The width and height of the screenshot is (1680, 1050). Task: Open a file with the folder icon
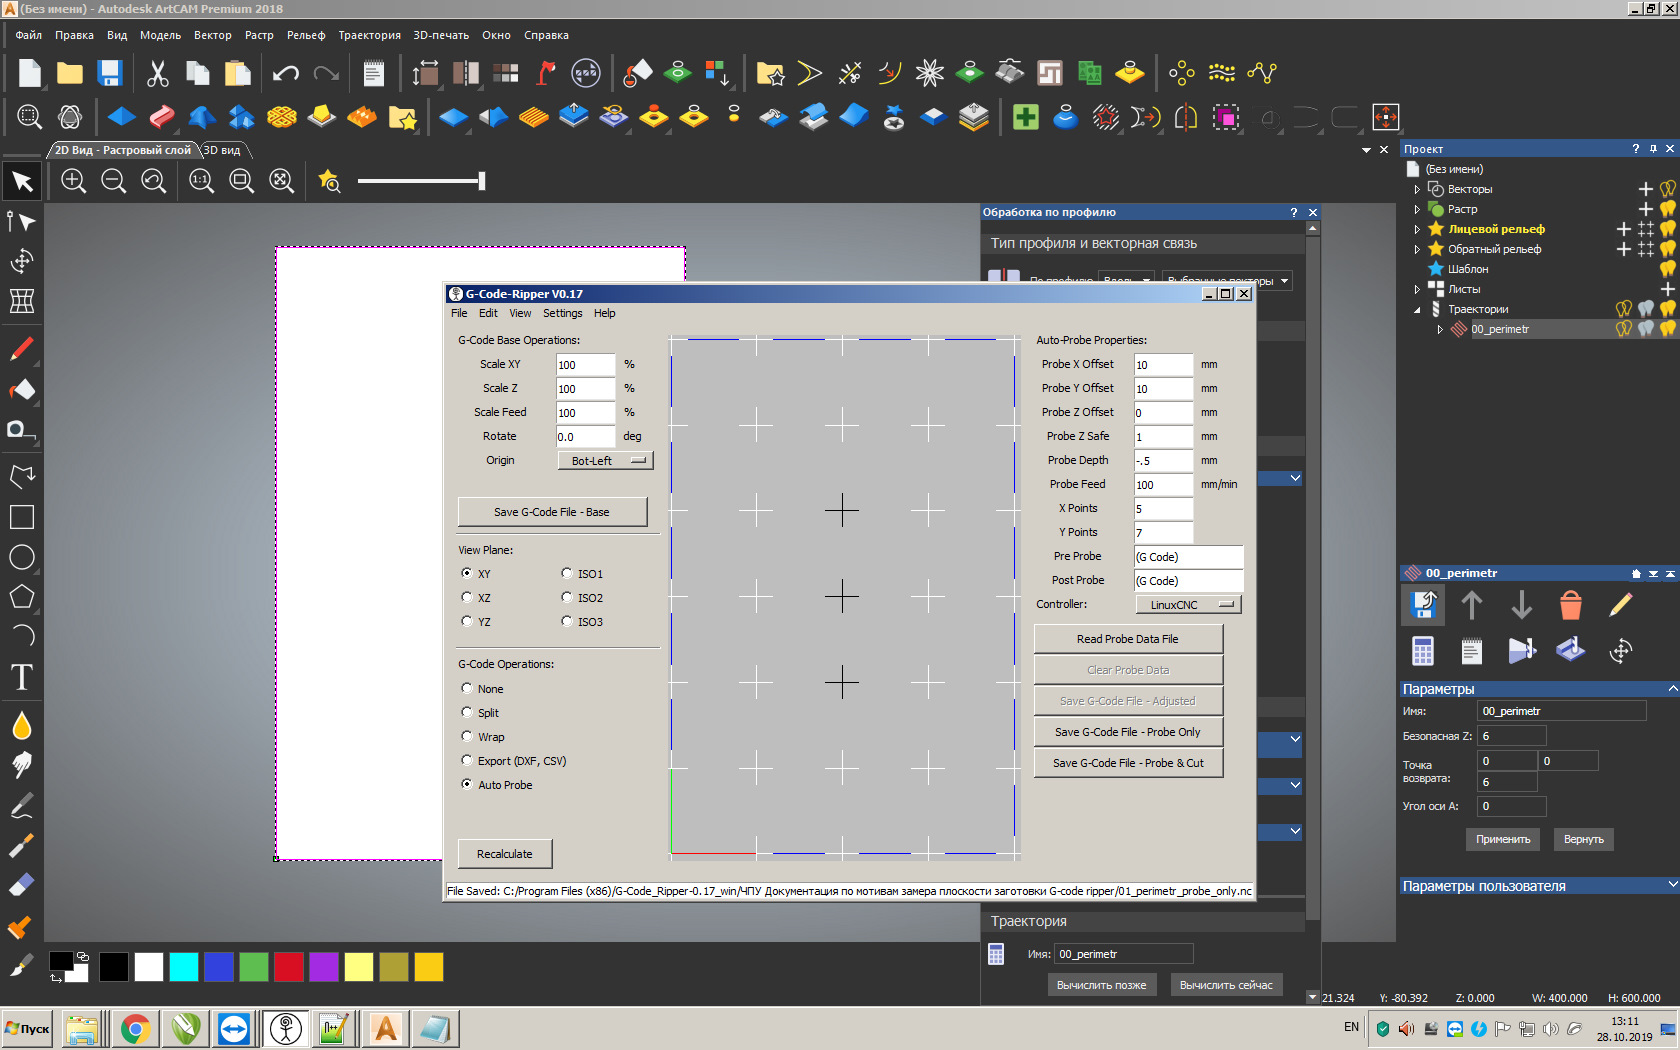[70, 73]
